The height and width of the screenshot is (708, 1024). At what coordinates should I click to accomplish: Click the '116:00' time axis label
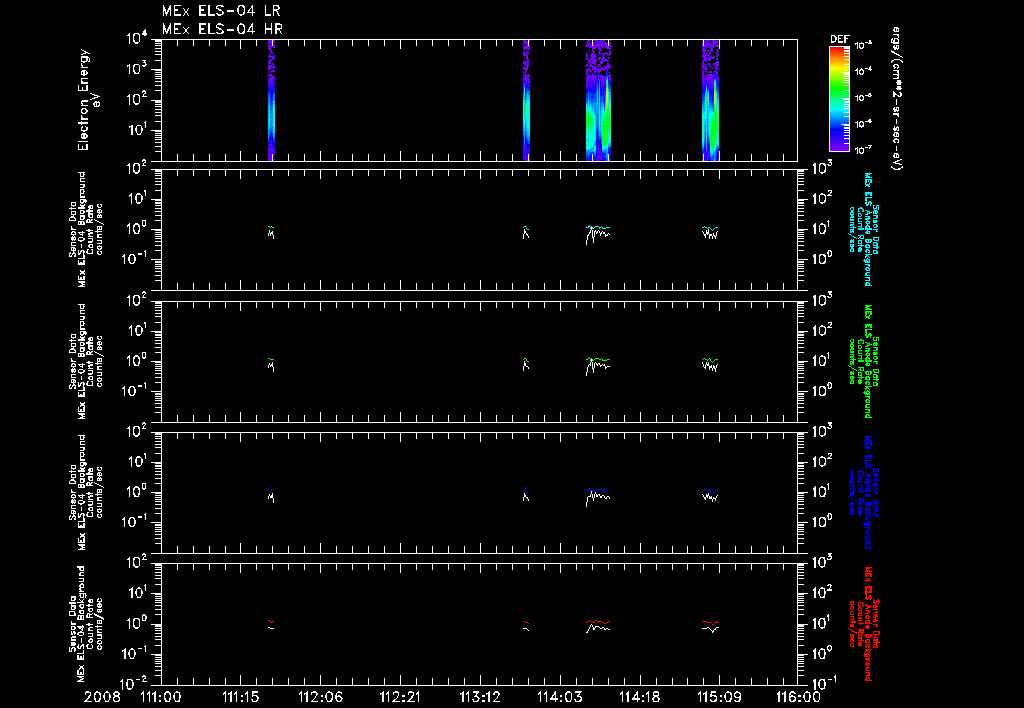pyautogui.click(x=799, y=697)
